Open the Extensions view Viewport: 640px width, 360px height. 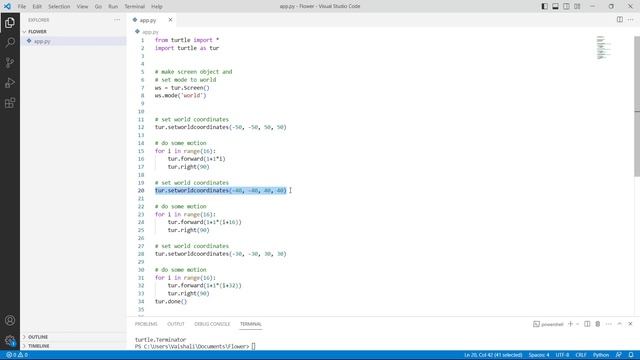pyautogui.click(x=10, y=102)
